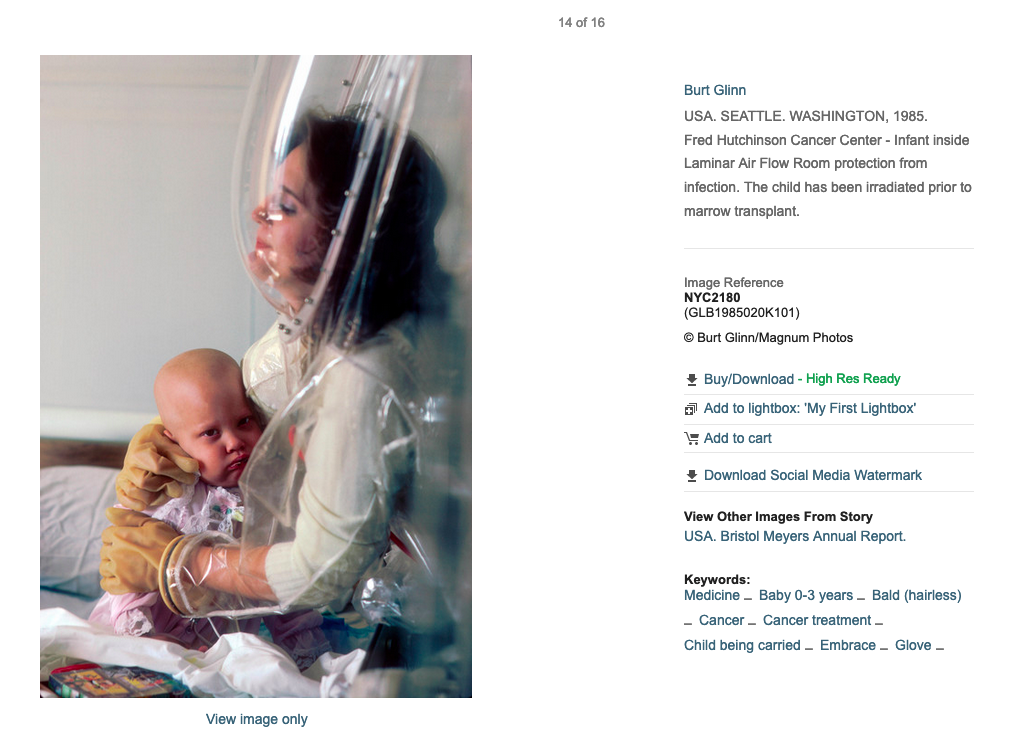This screenshot has height=730, width=1026.
Task: Open the Embrace keyword
Action: point(847,645)
